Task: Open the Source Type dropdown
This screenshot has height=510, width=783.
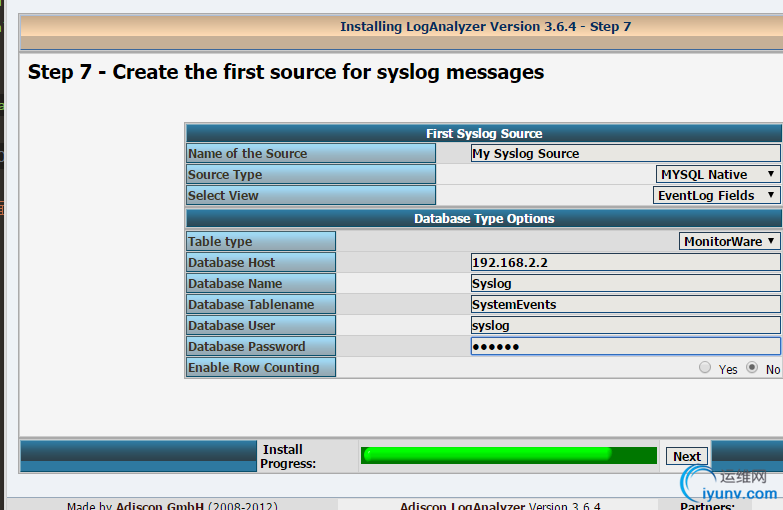Action: pos(717,174)
